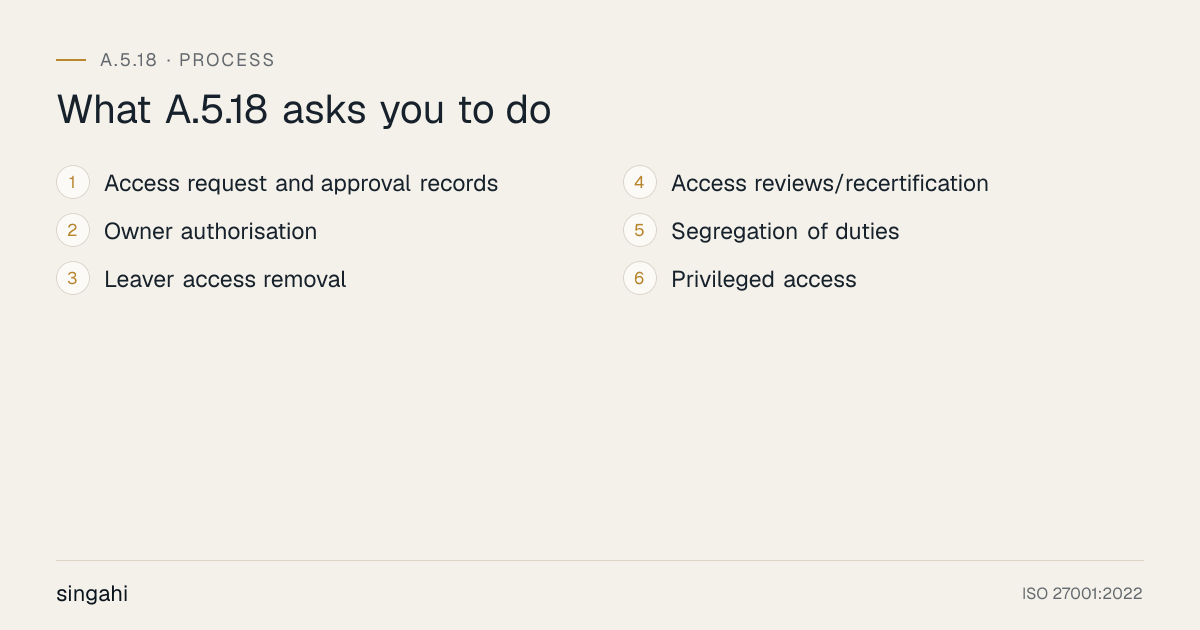1200x630 pixels.
Task: Click the number 6 circle badge
Action: click(640, 279)
